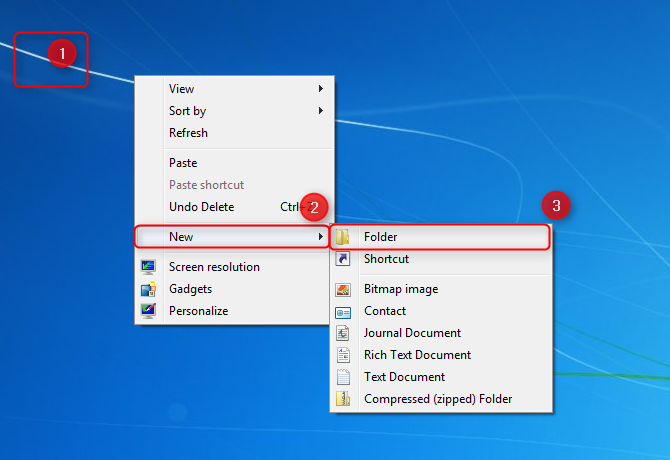
Task: Create a new Contact
Action: [441, 311]
